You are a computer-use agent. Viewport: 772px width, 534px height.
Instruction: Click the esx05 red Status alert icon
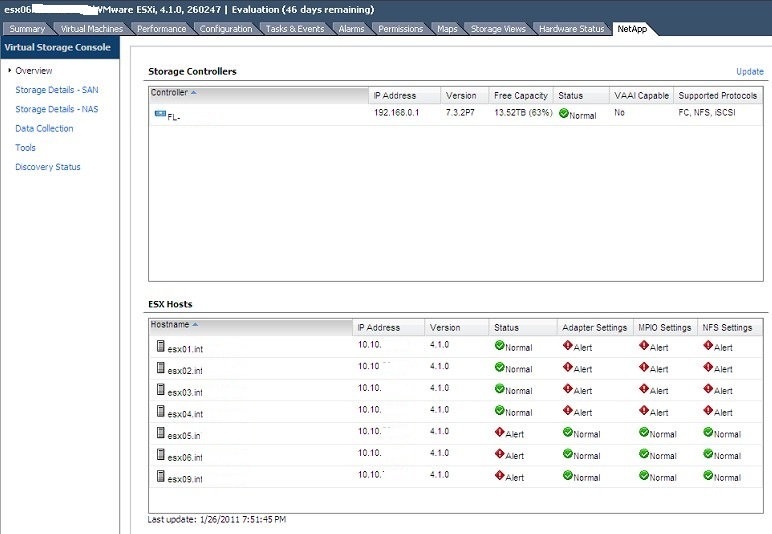[499, 432]
